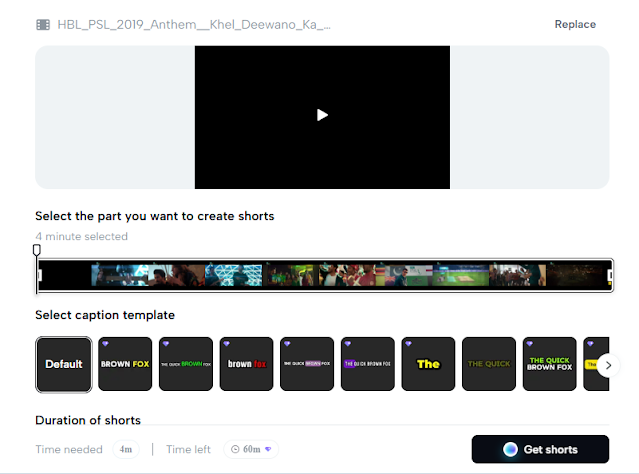This screenshot has width=639, height=474.
Task: Choose the yellow "The" caption template
Action: pyautogui.click(x=428, y=364)
